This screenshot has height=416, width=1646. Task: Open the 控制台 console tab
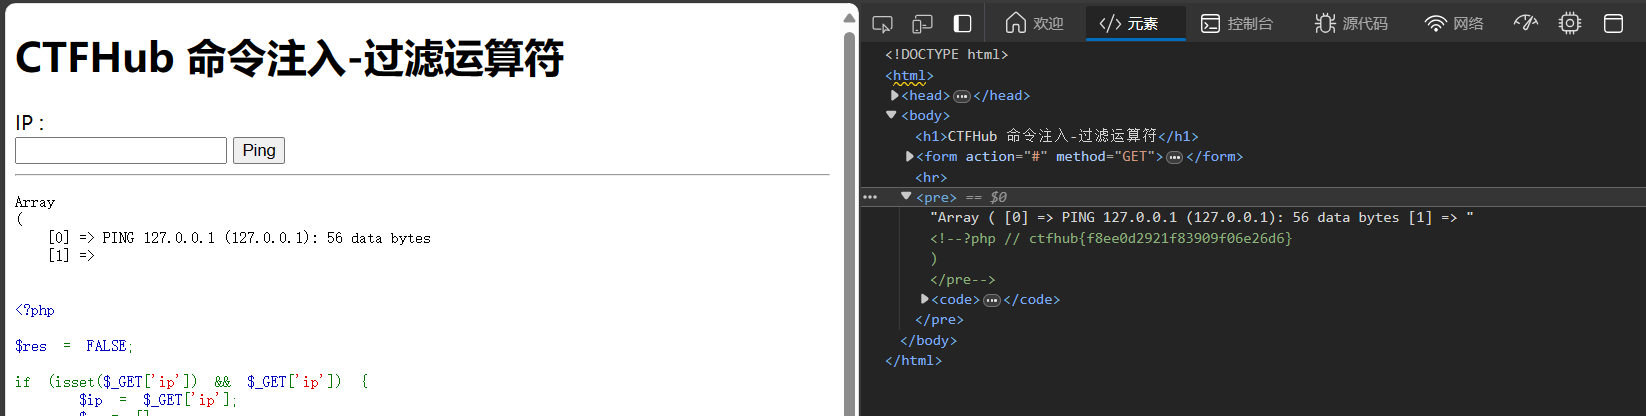click(x=1238, y=23)
